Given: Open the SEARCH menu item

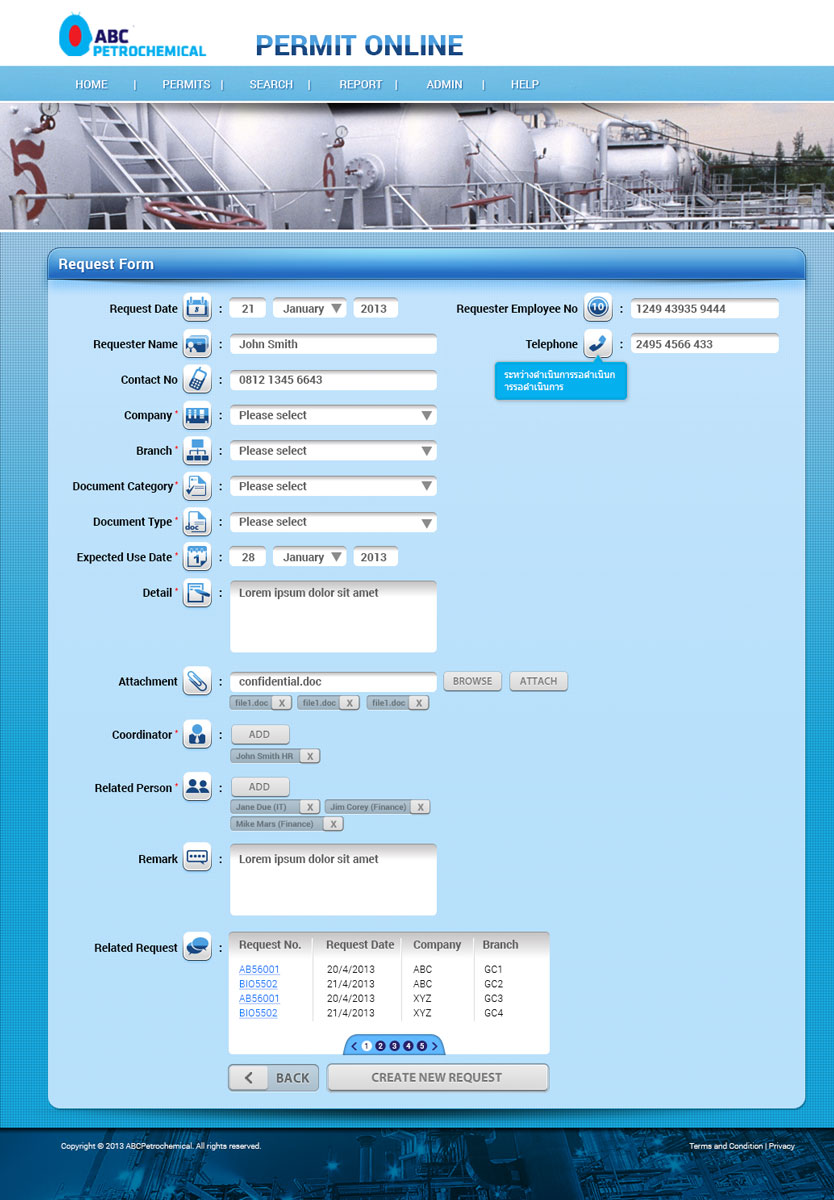Looking at the screenshot, I should [270, 84].
